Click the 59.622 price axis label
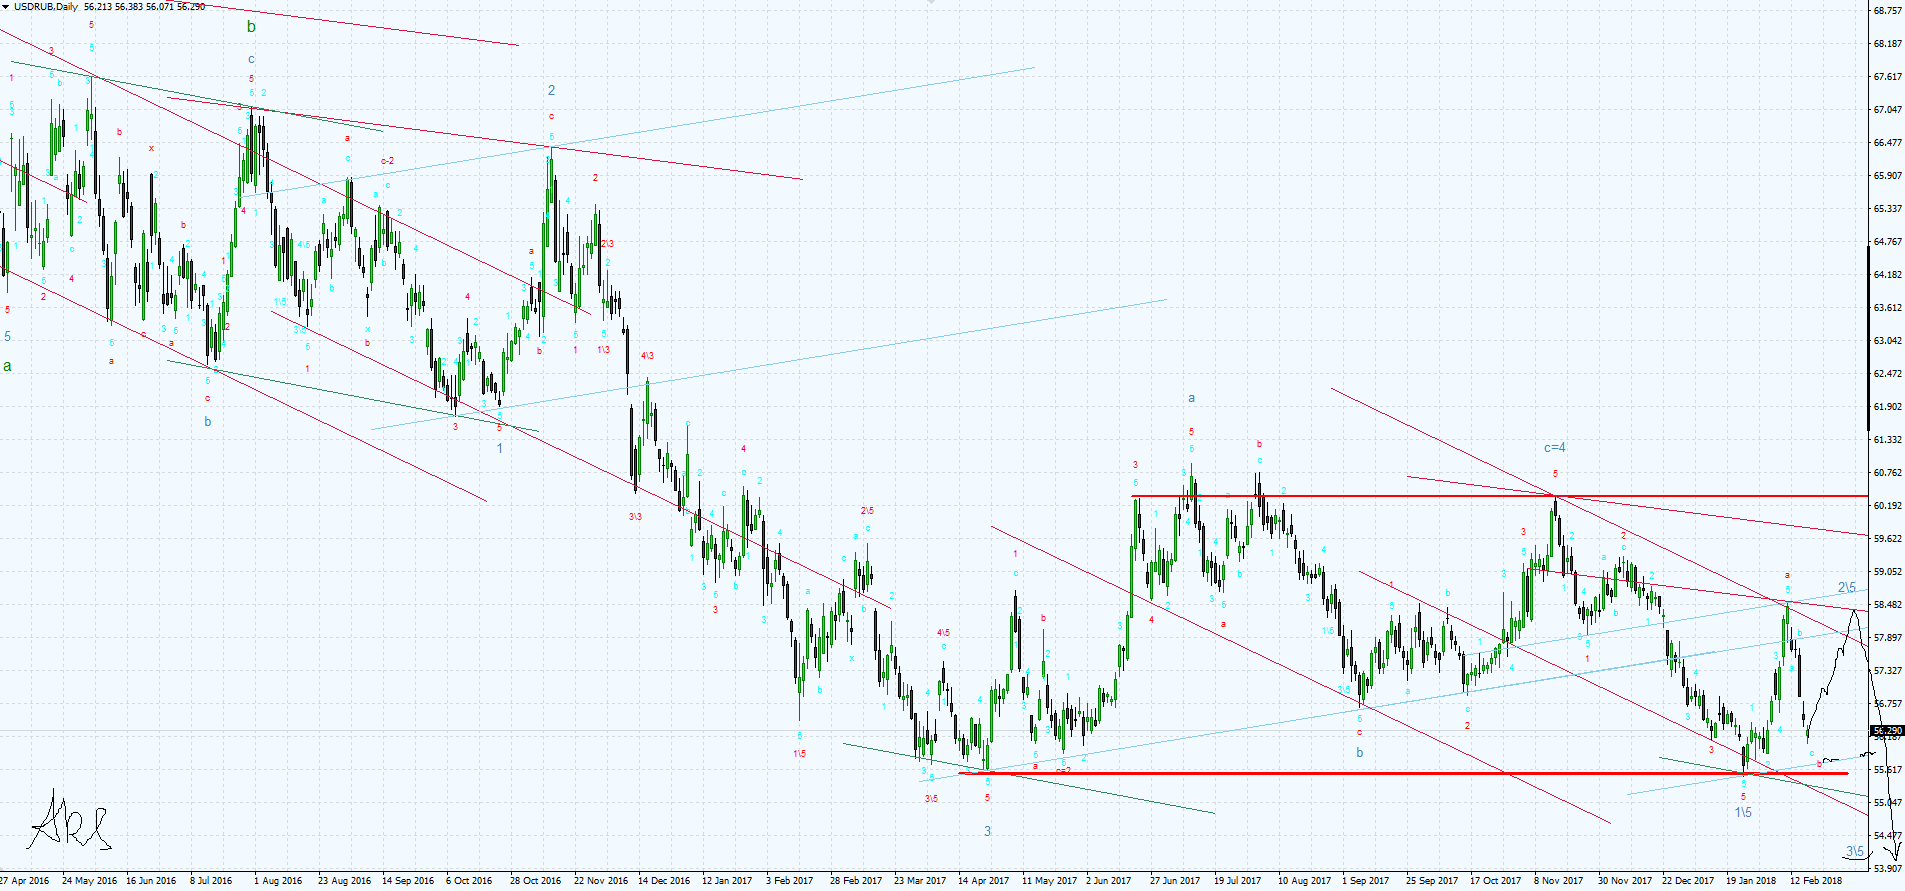1905x891 pixels. tap(1888, 539)
